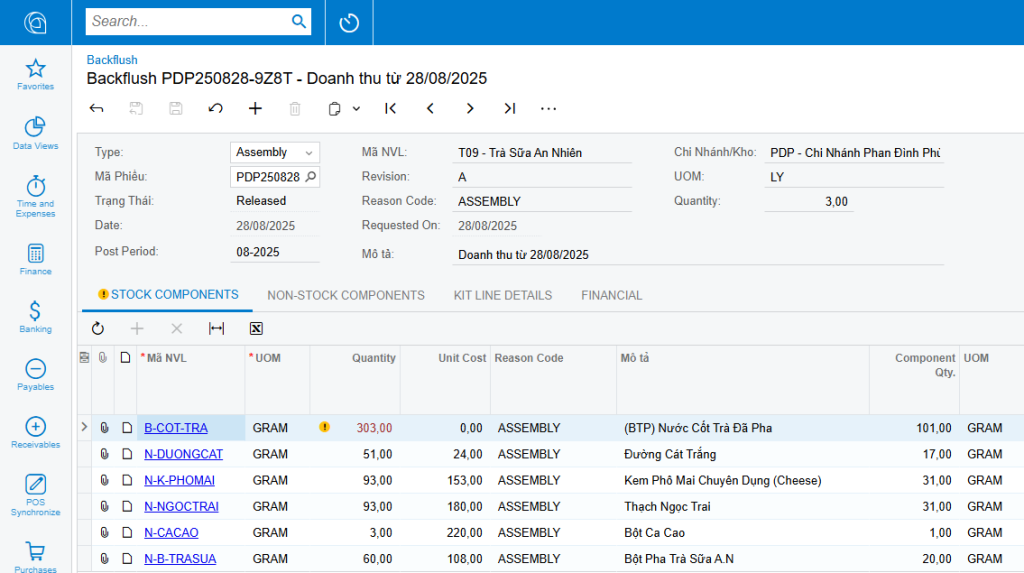This screenshot has height=573, width=1024.
Task: Open the more actions ellipsis menu
Action: coord(549,108)
